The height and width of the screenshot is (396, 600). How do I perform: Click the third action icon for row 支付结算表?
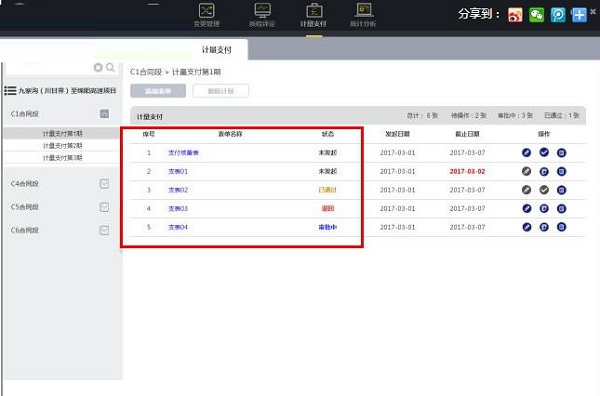click(x=561, y=153)
